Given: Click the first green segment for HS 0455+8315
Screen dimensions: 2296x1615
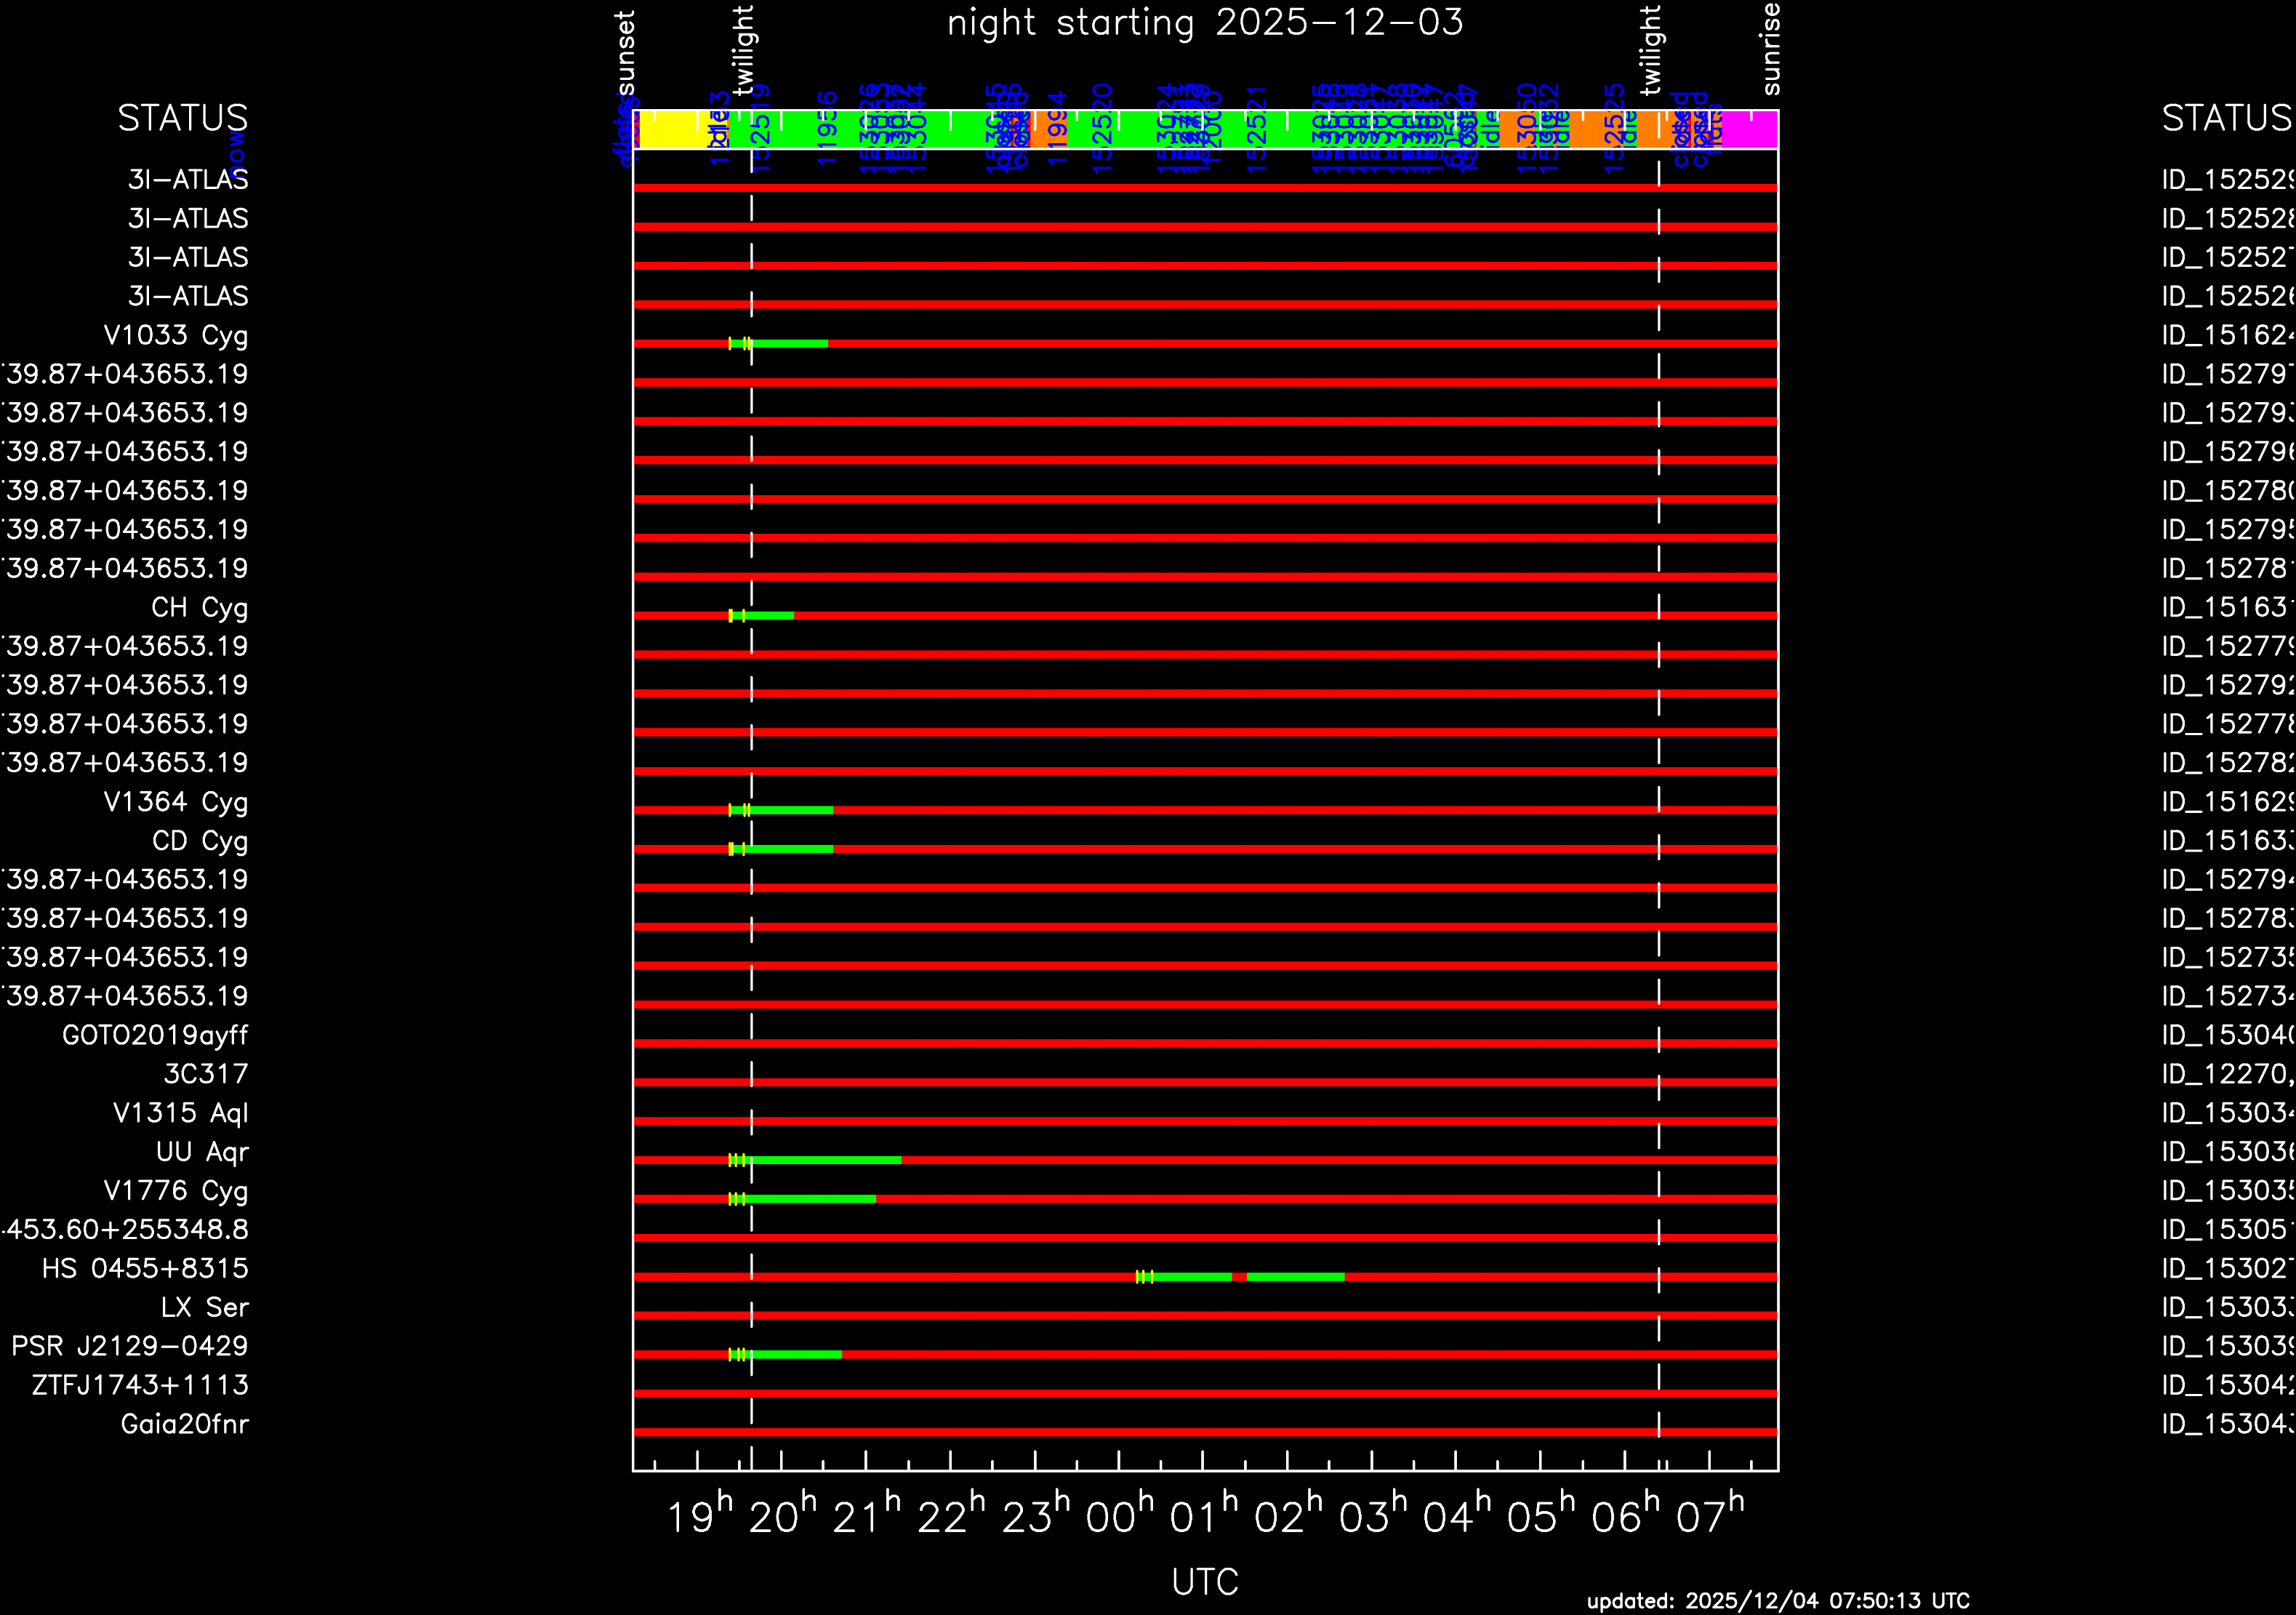Looking at the screenshot, I should 1192,1277.
